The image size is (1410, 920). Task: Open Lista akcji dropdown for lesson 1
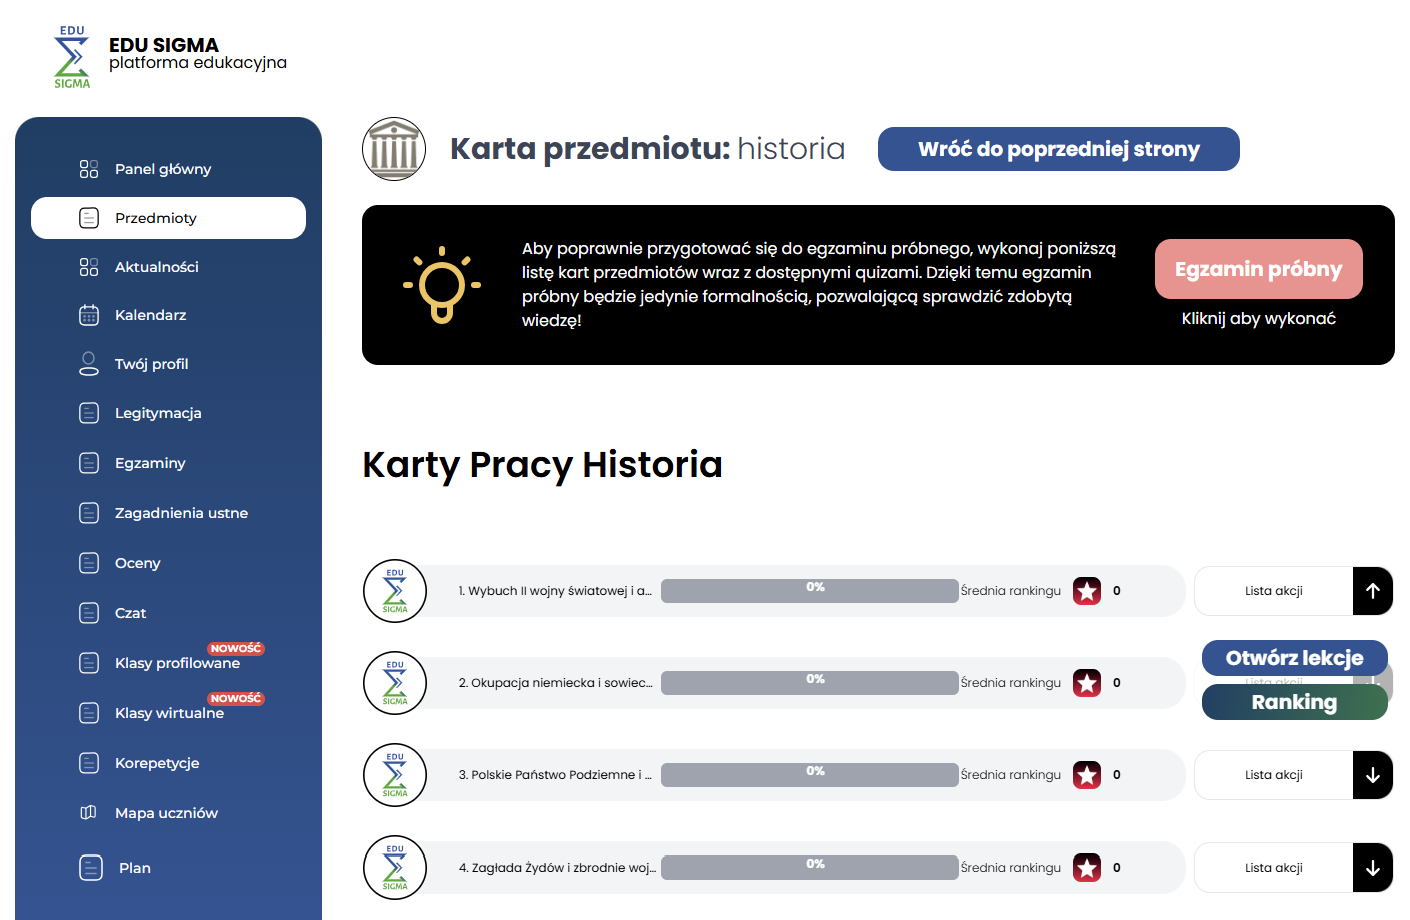[1273, 591]
